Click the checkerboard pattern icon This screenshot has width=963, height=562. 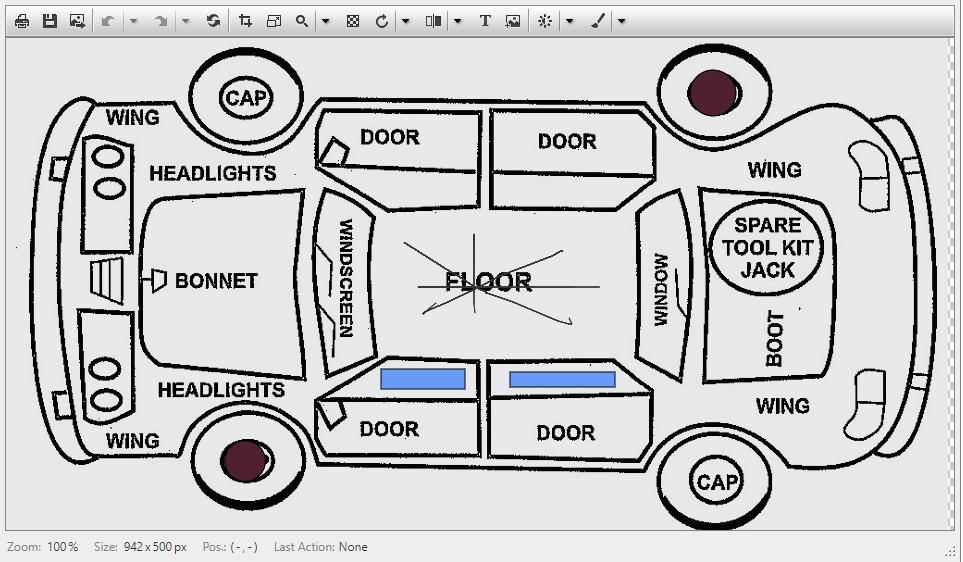point(353,21)
